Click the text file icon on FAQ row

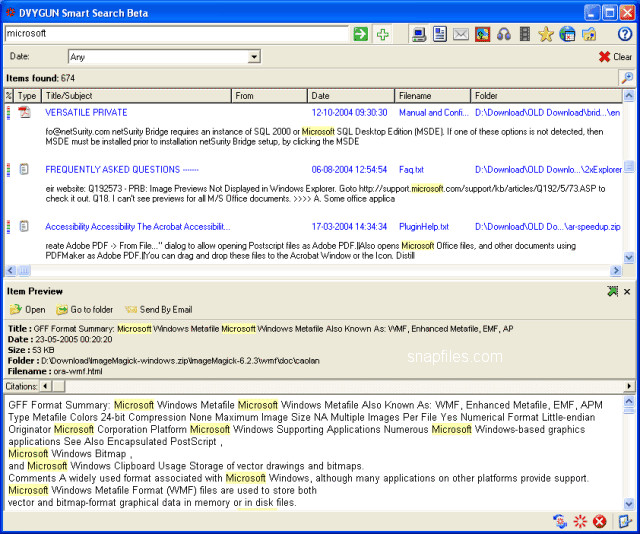pos(24,169)
